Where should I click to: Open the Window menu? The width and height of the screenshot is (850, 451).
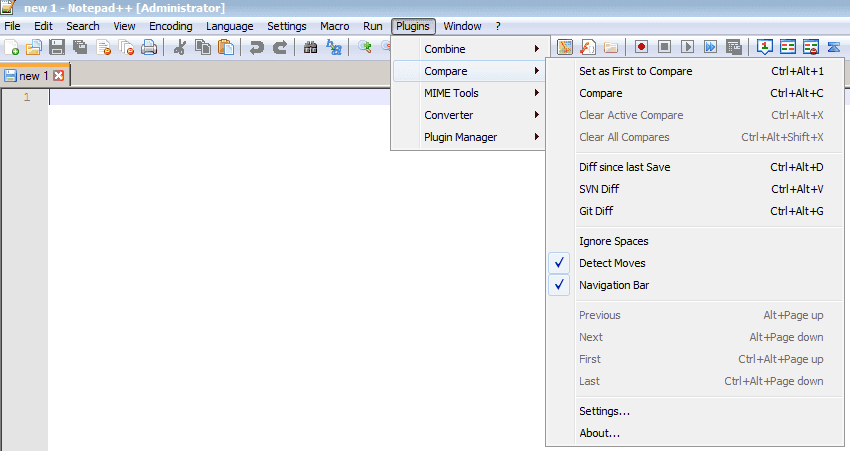[x=462, y=26]
